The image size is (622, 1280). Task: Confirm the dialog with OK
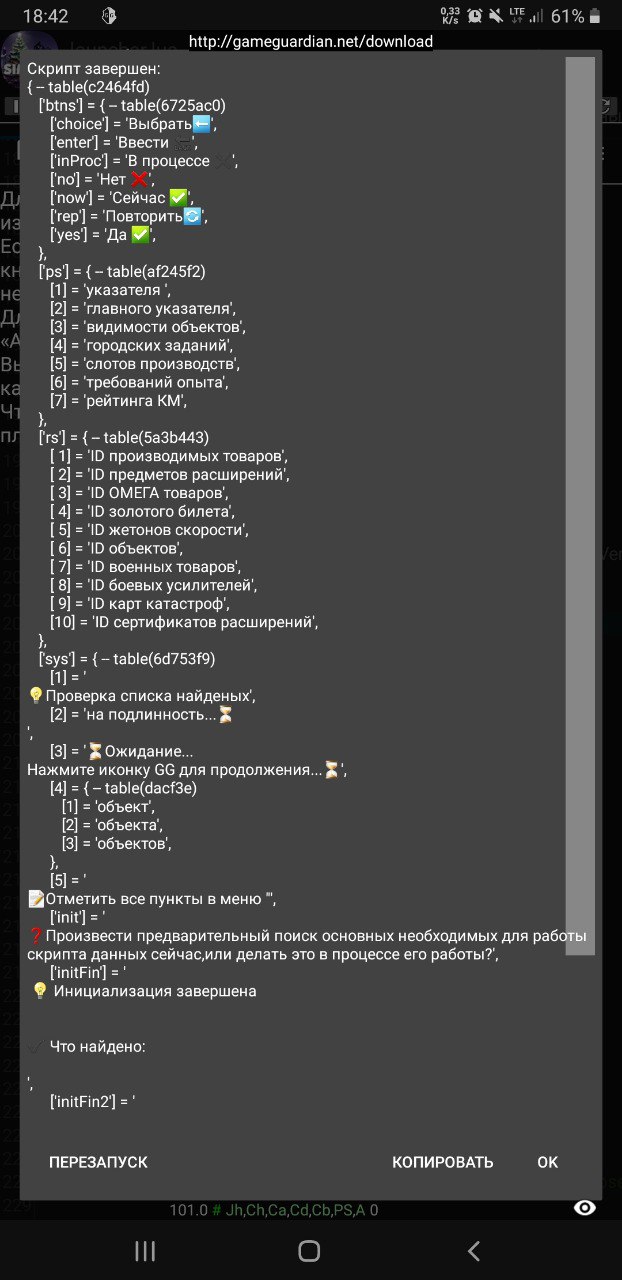tap(548, 1162)
